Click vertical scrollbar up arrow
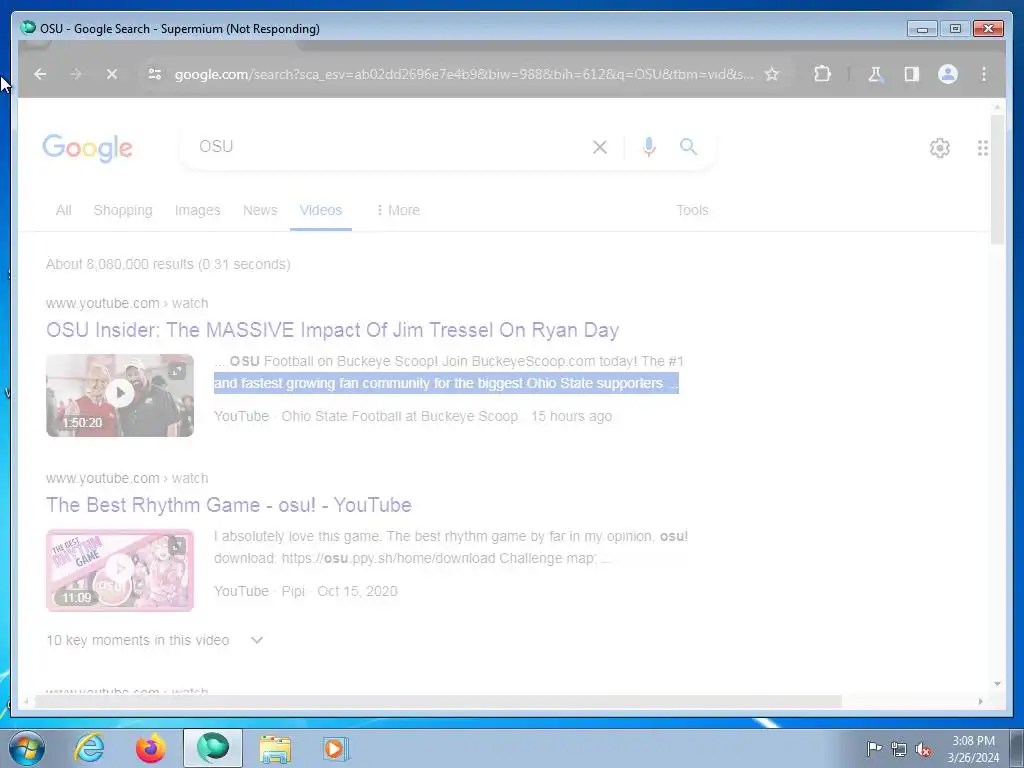 pyautogui.click(x=997, y=106)
